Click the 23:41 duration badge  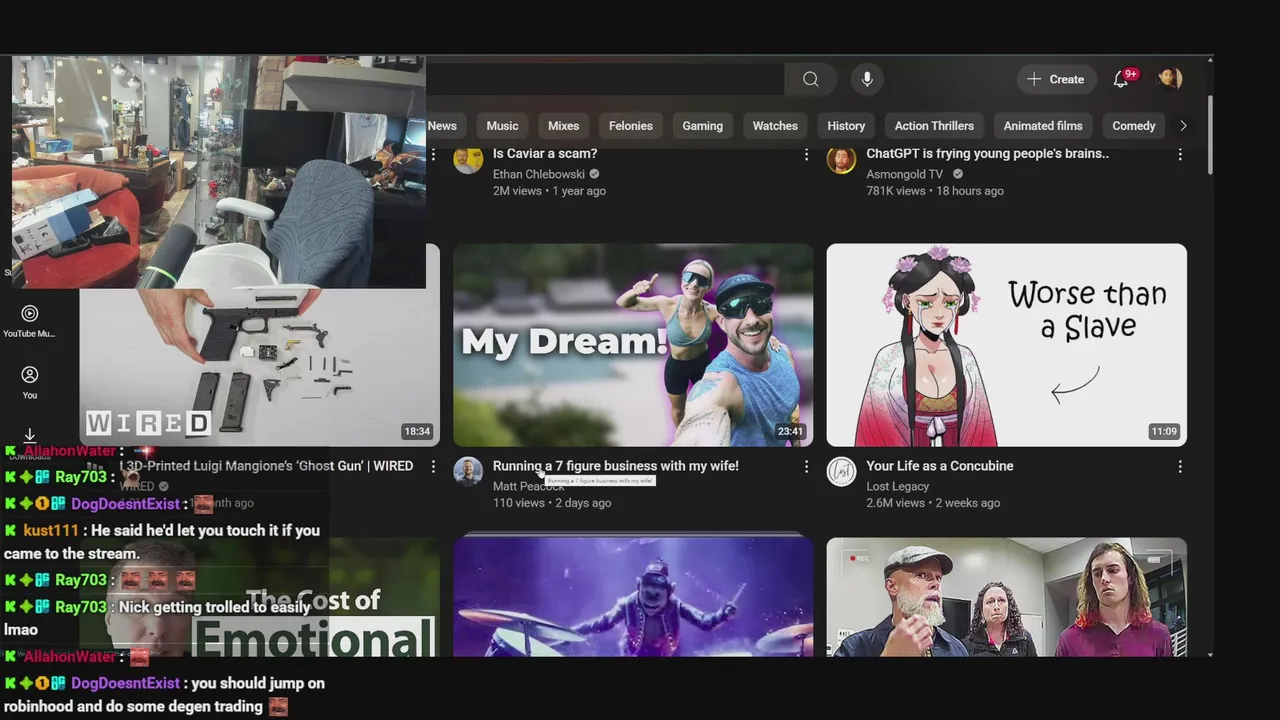click(x=790, y=432)
